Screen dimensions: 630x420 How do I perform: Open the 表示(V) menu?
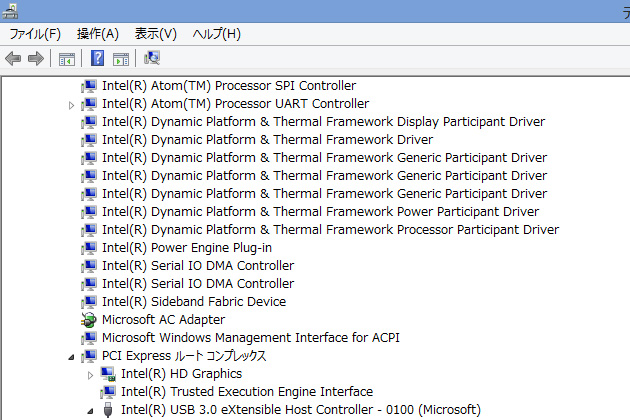[x=156, y=34]
